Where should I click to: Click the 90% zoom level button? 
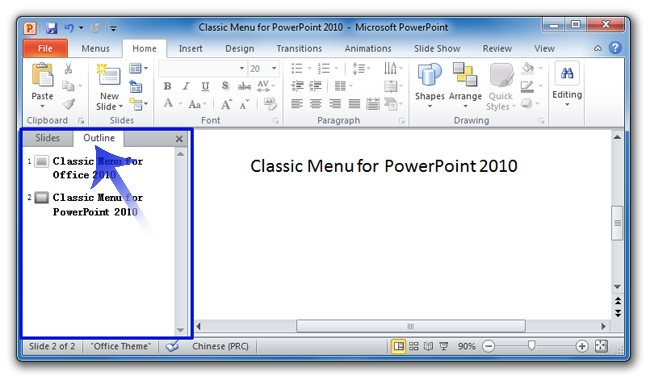[x=466, y=346]
